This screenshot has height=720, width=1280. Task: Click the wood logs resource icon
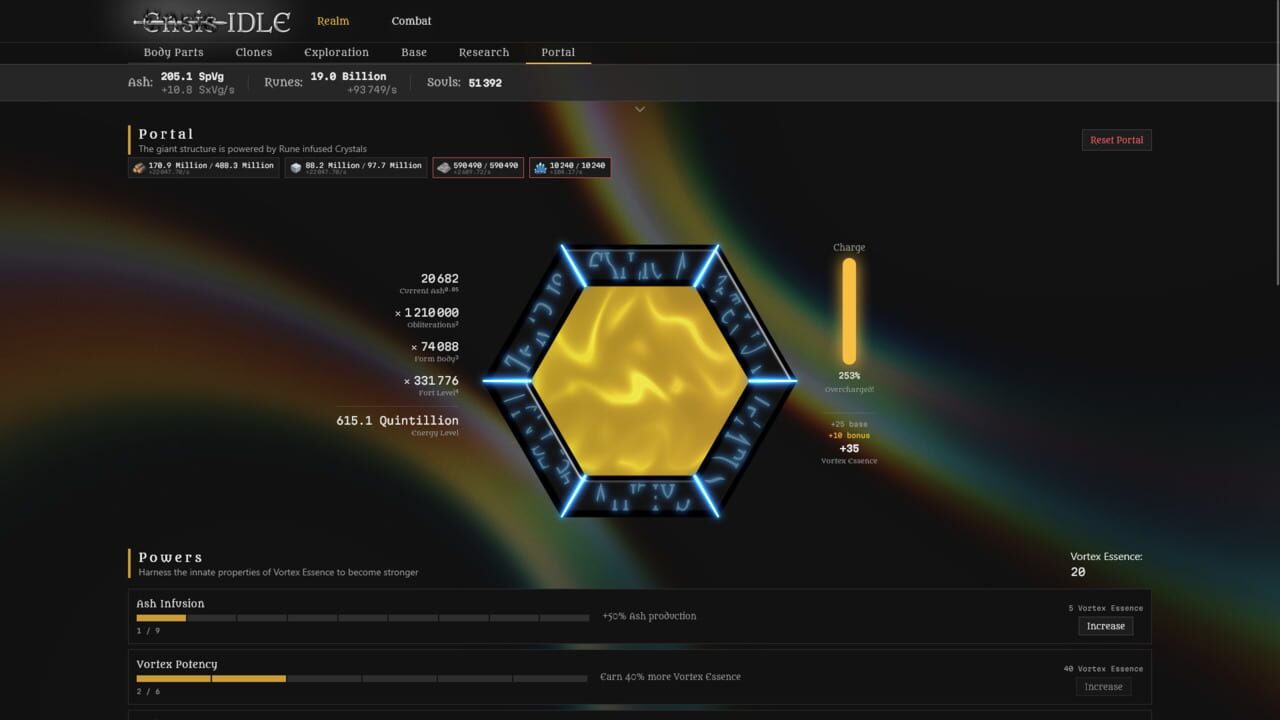138,167
